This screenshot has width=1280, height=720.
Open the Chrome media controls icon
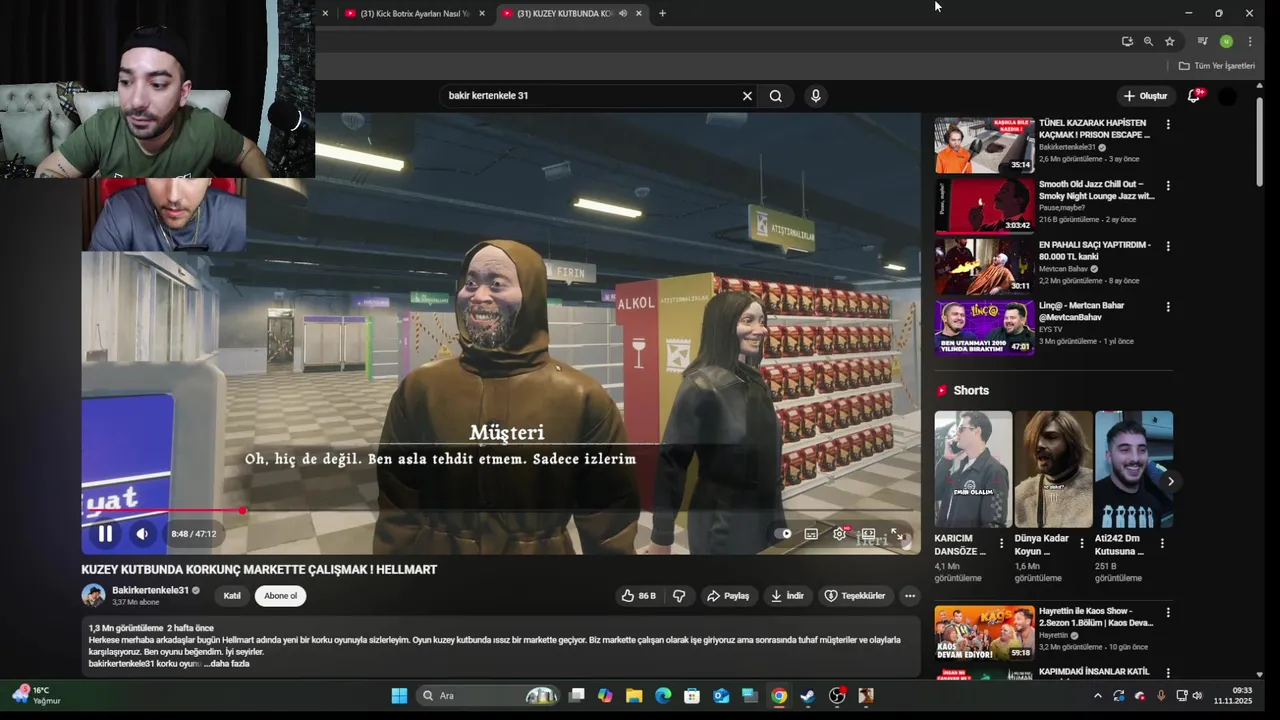1202,41
